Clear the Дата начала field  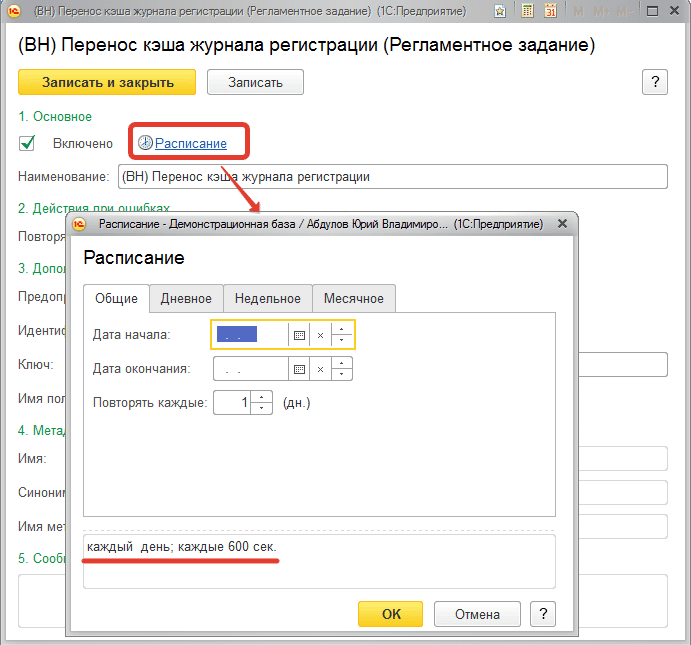tap(320, 335)
